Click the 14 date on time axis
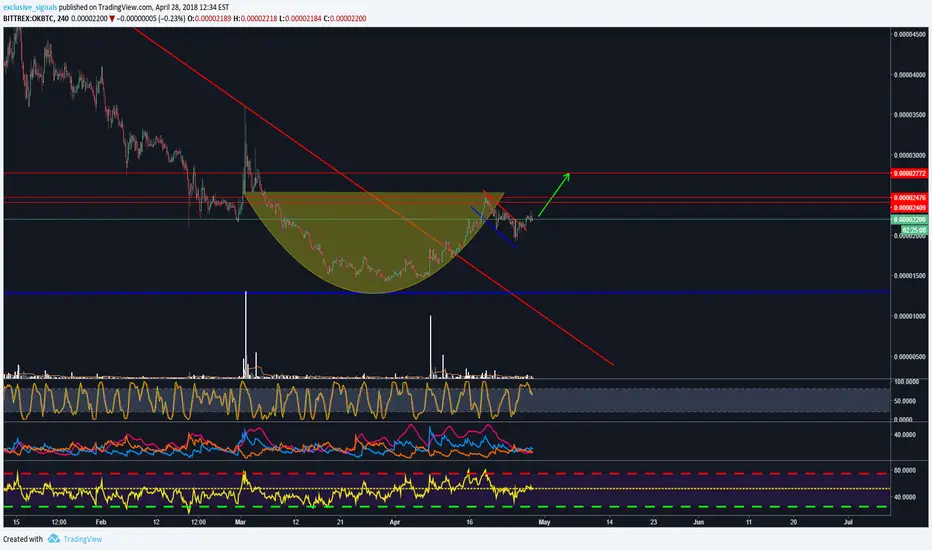 [609, 522]
